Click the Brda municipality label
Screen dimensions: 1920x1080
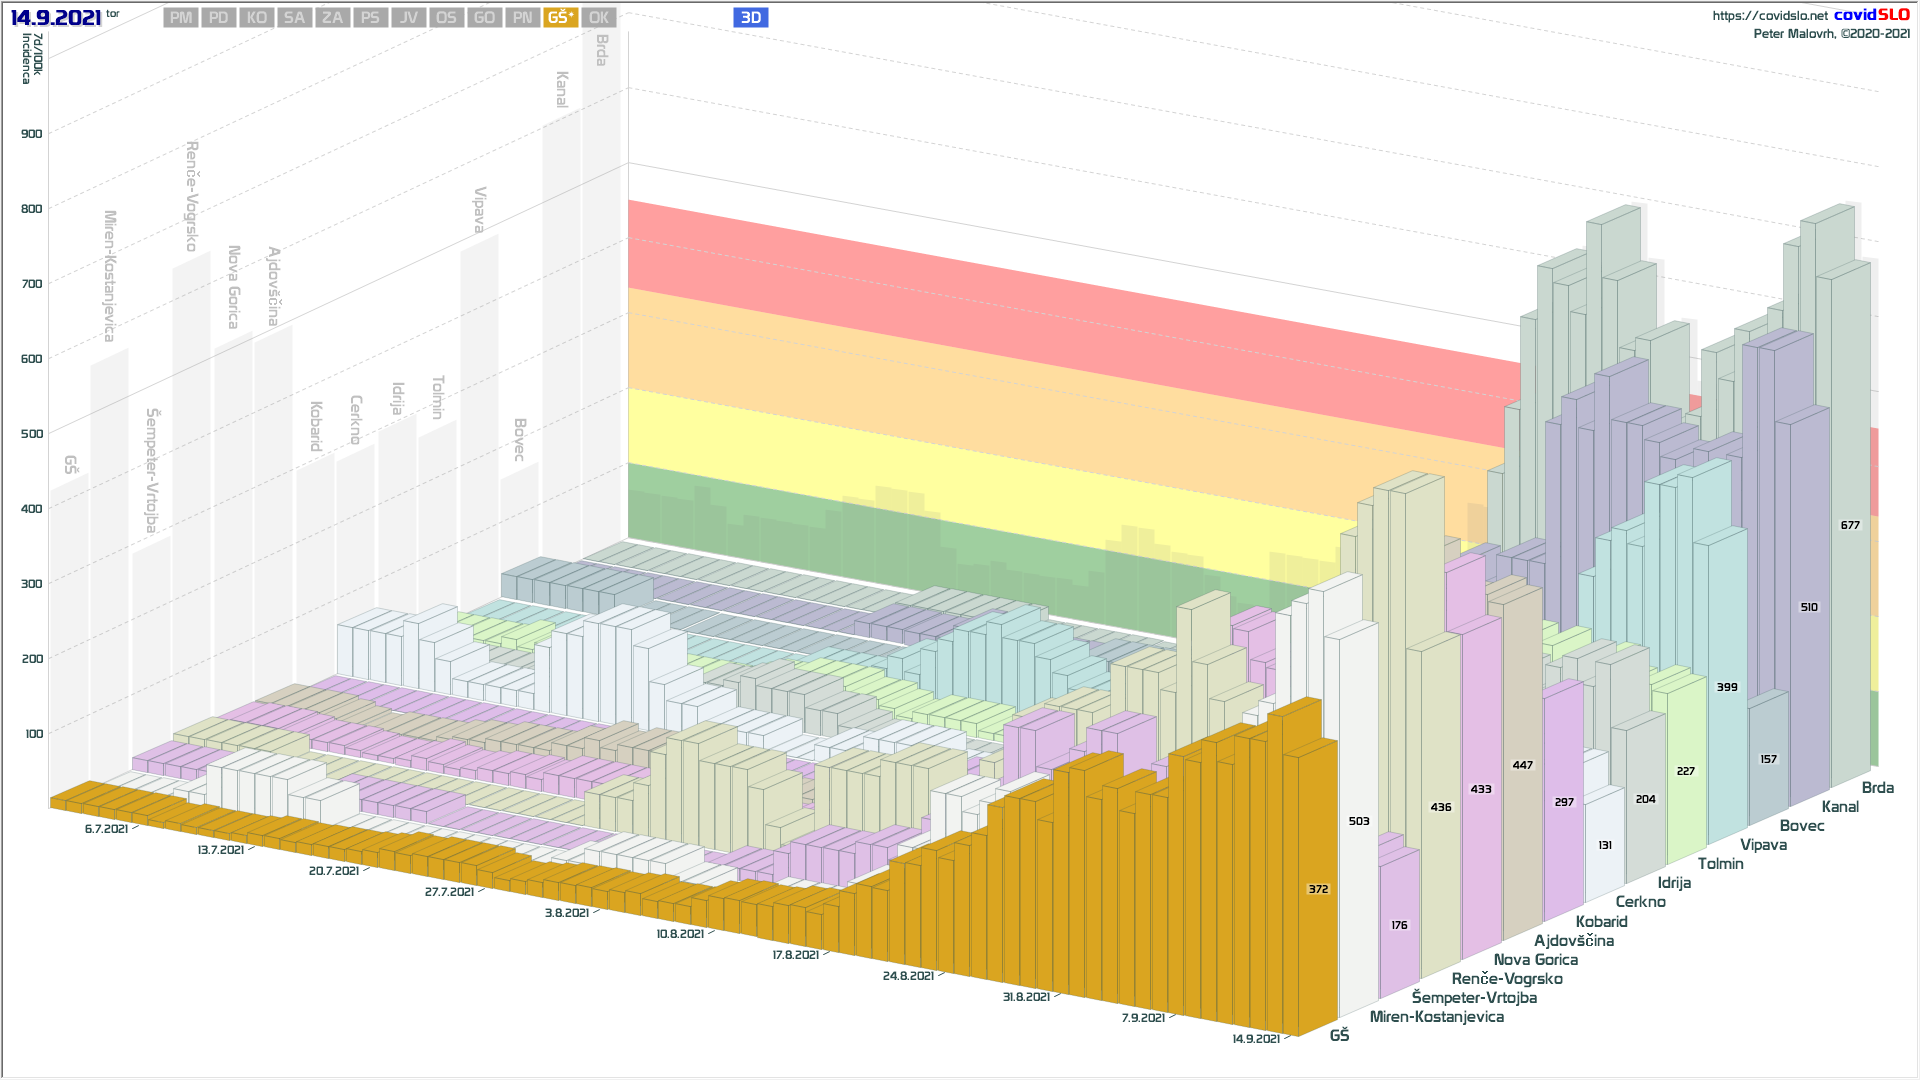1877,787
